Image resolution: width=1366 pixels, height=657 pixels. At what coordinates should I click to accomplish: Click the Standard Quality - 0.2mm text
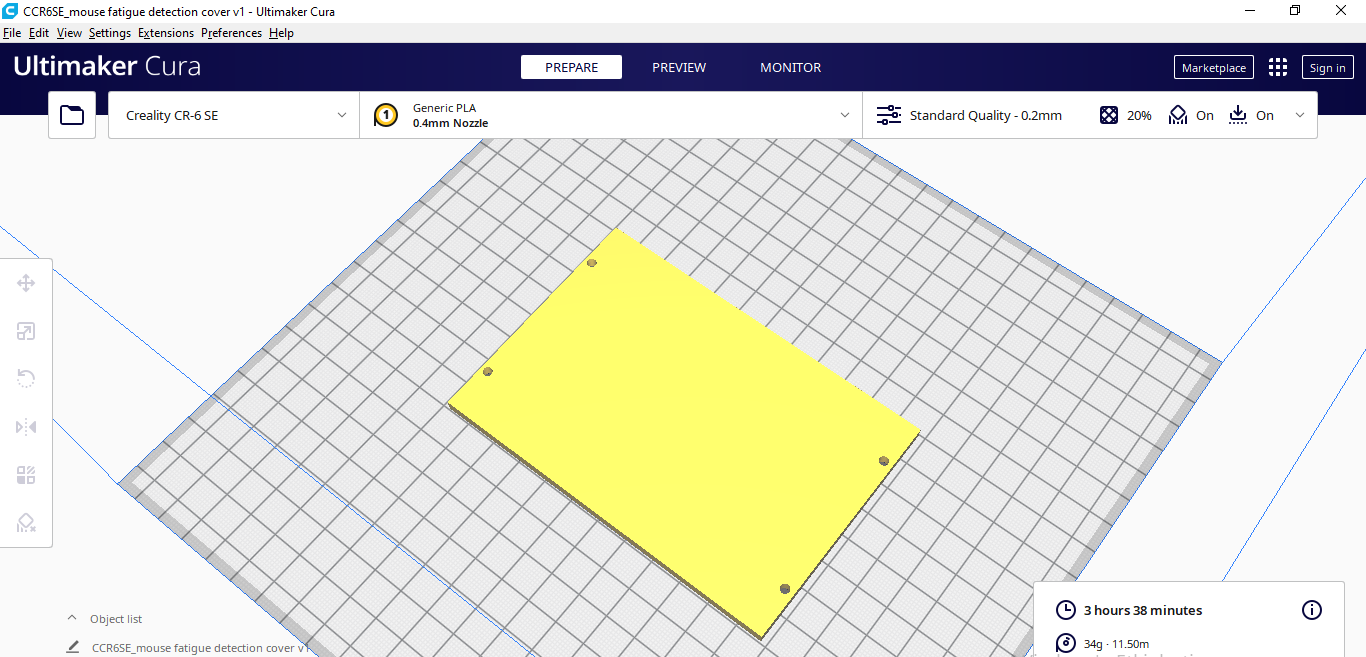pos(985,115)
